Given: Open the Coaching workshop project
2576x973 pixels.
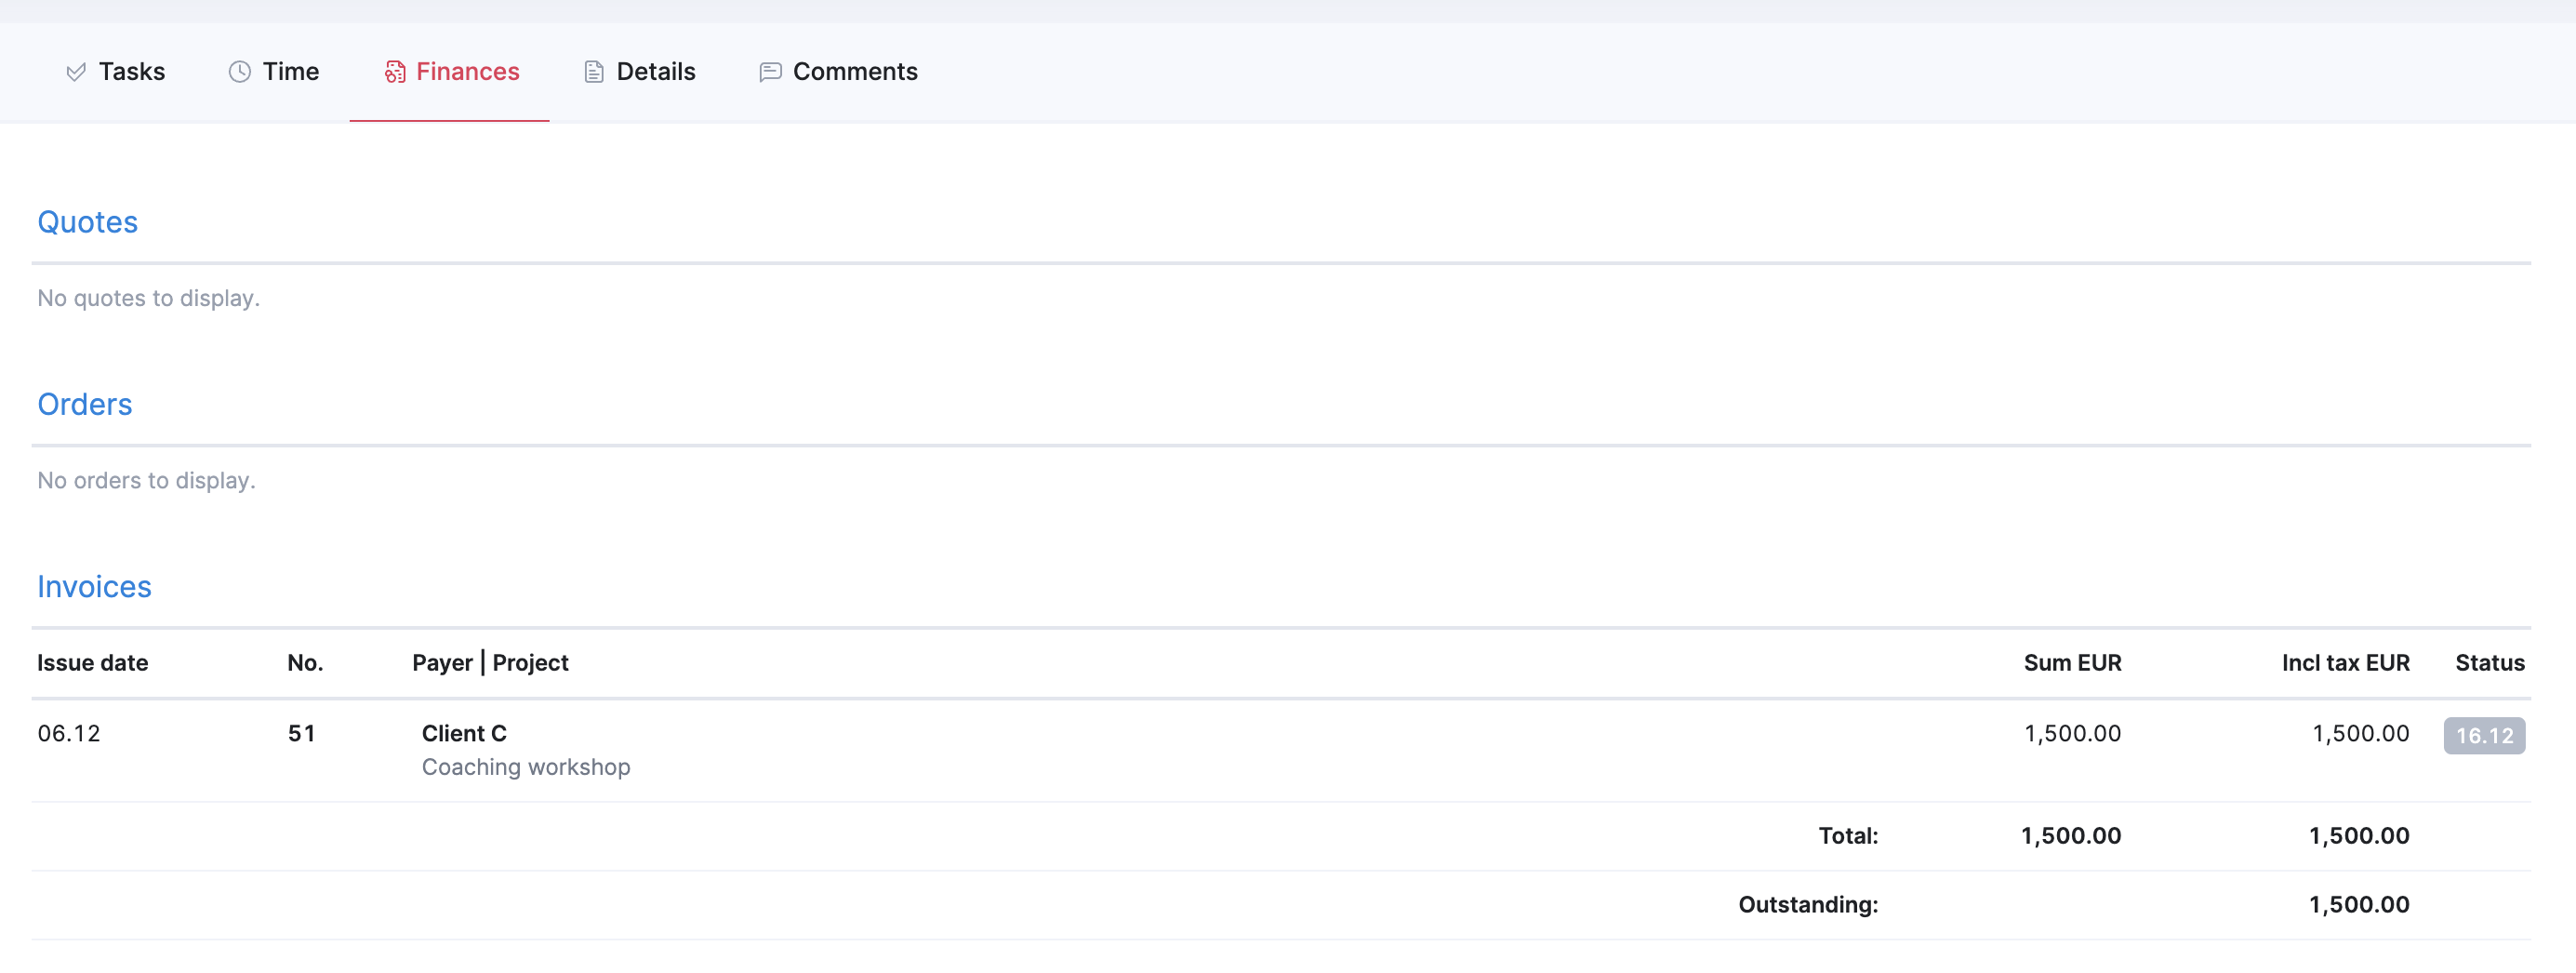Looking at the screenshot, I should 526,767.
